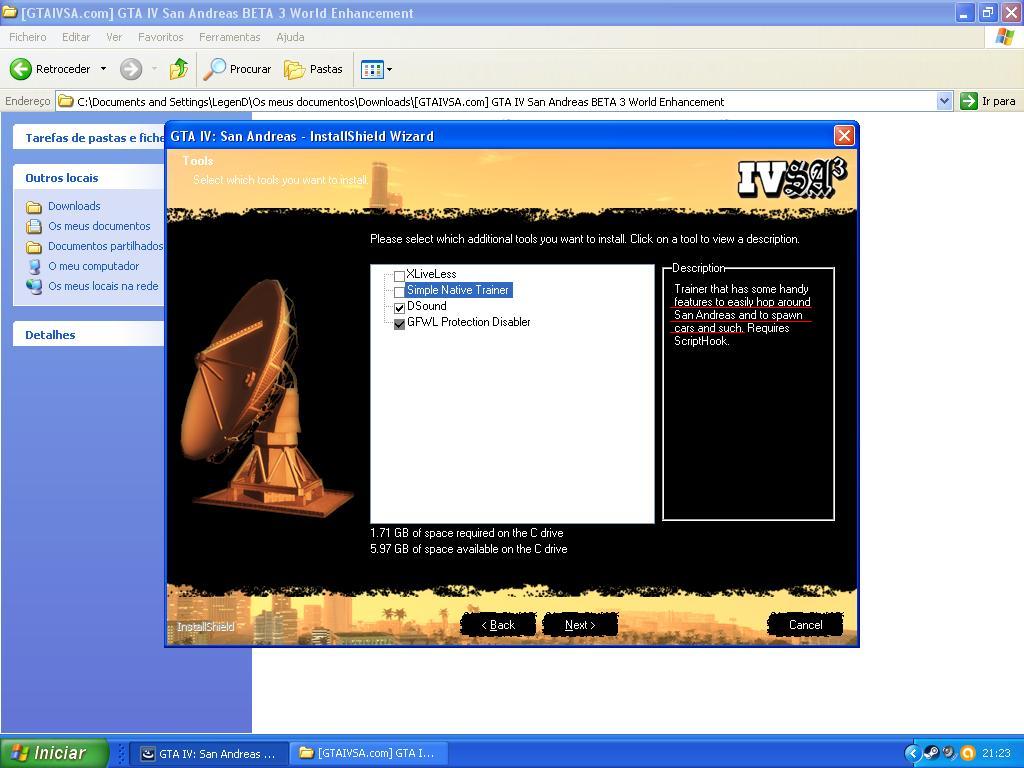The image size is (1024, 768).
Task: Switch to [GTAIVSA.com] folder taskbar item
Action: [368, 754]
